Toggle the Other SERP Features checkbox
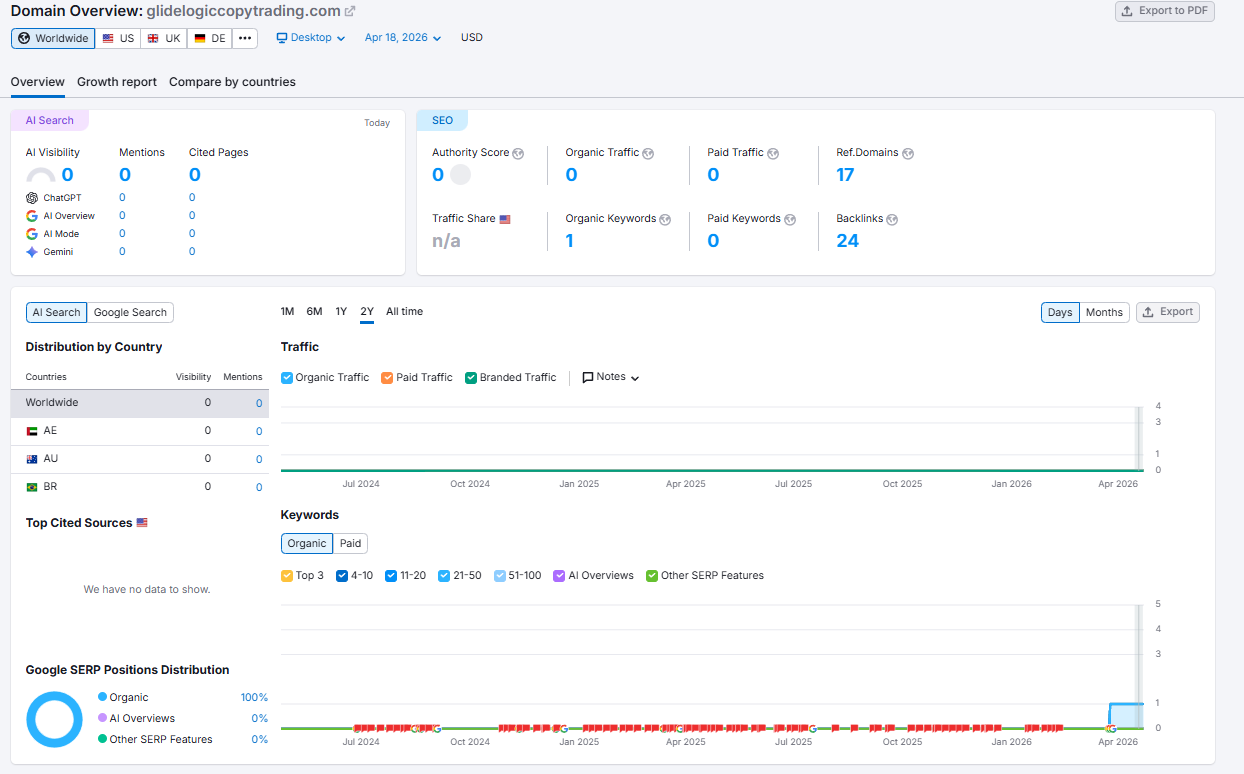Image resolution: width=1244 pixels, height=774 pixels. [x=652, y=576]
